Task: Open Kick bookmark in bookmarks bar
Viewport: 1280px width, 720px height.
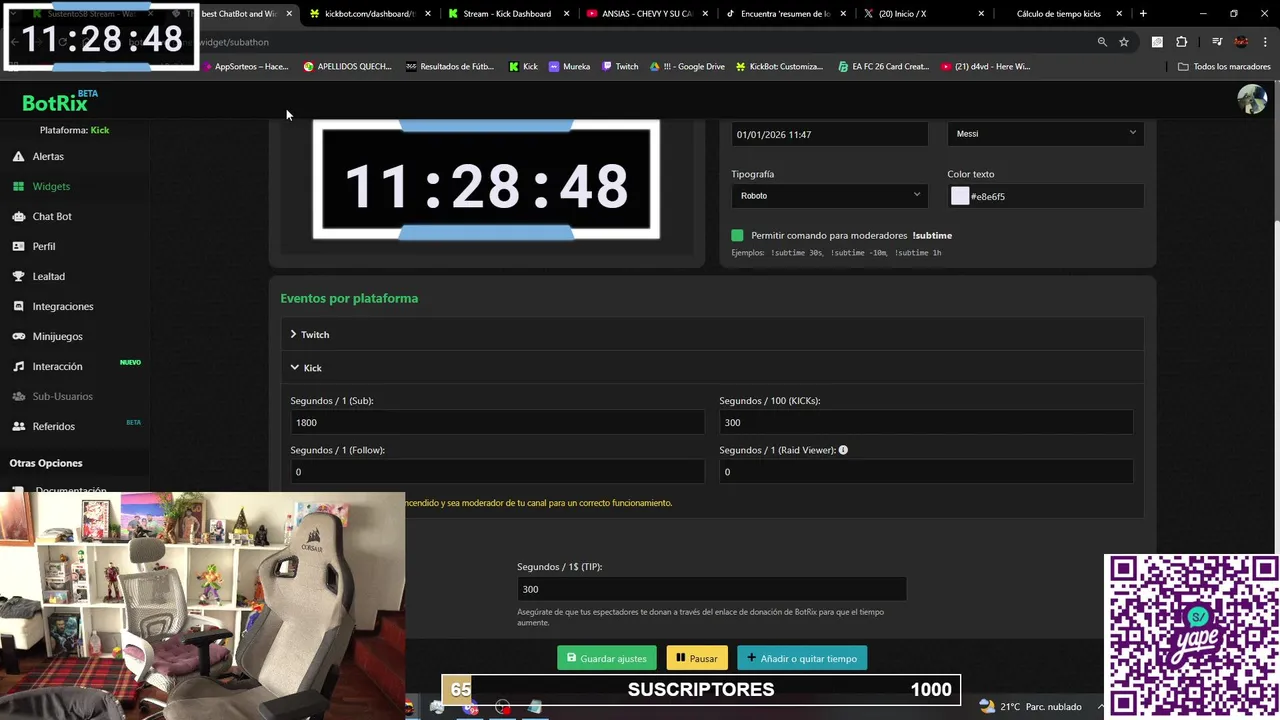Action: click(523, 66)
